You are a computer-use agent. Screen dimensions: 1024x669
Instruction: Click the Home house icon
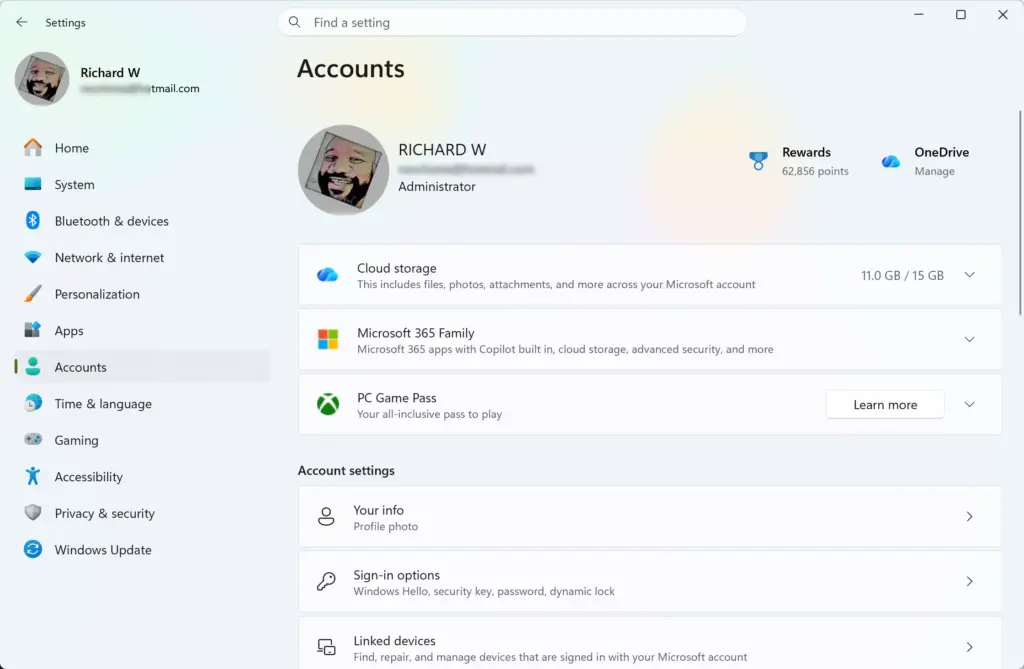[33, 148]
